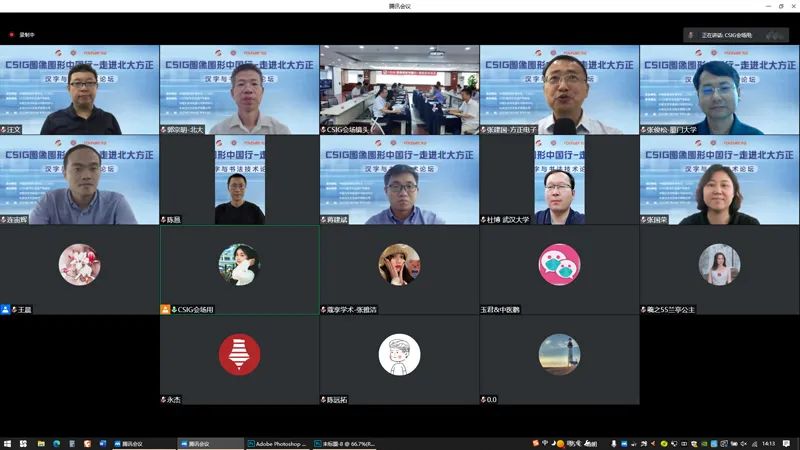Select 张俊松-厦门大学 video tile
This screenshot has width=800, height=450.
pyautogui.click(x=719, y=90)
